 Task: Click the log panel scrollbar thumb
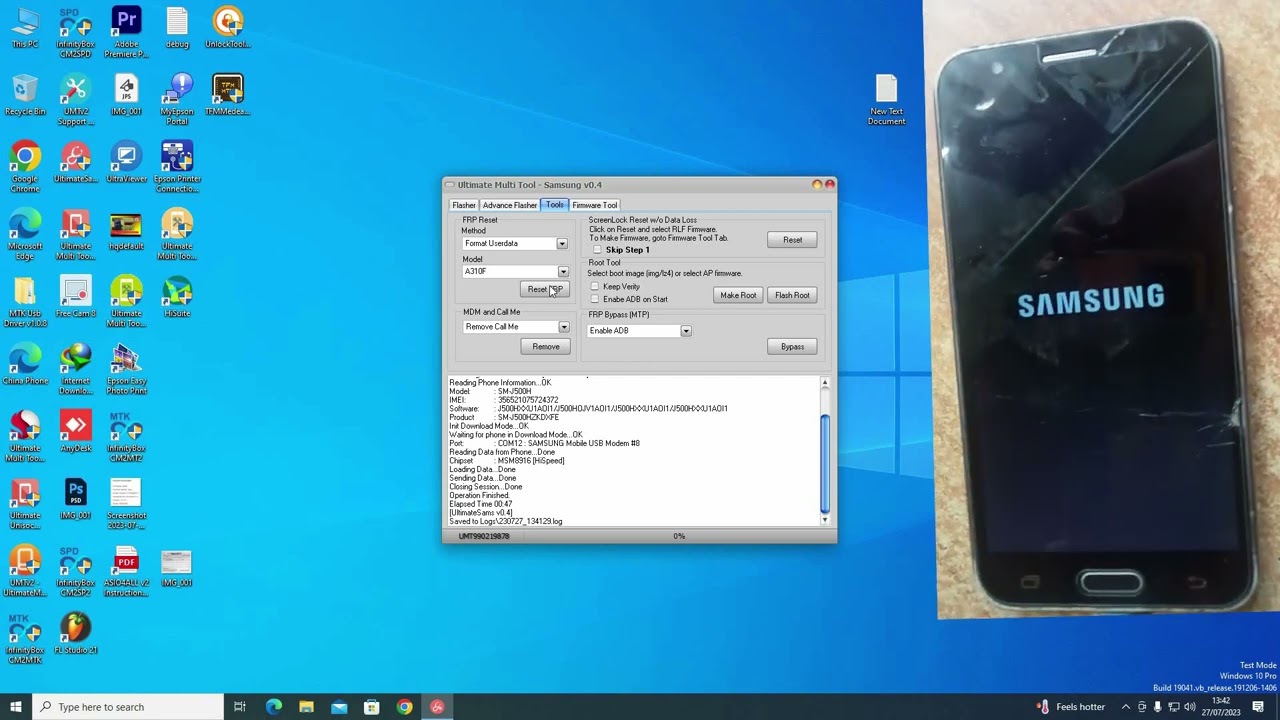[825, 463]
